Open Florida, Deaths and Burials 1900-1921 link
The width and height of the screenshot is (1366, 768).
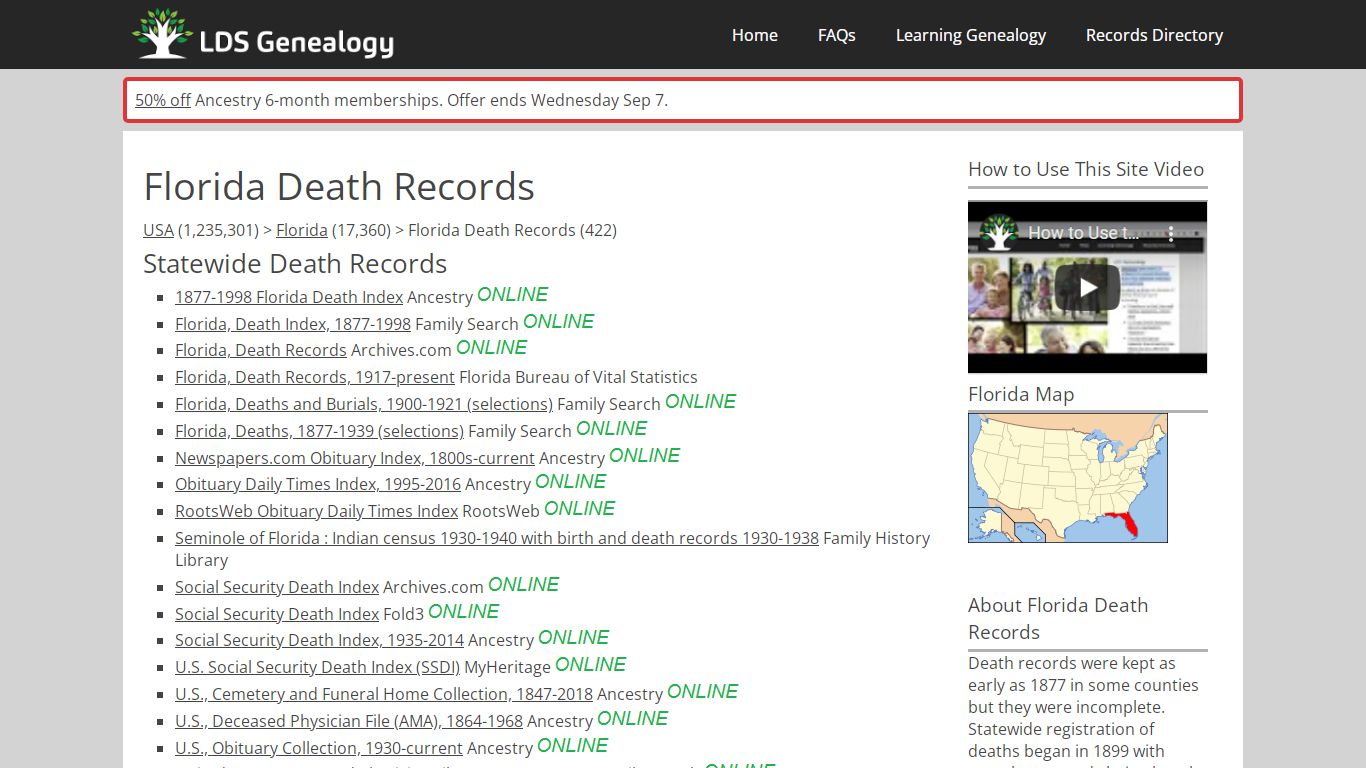tap(364, 404)
